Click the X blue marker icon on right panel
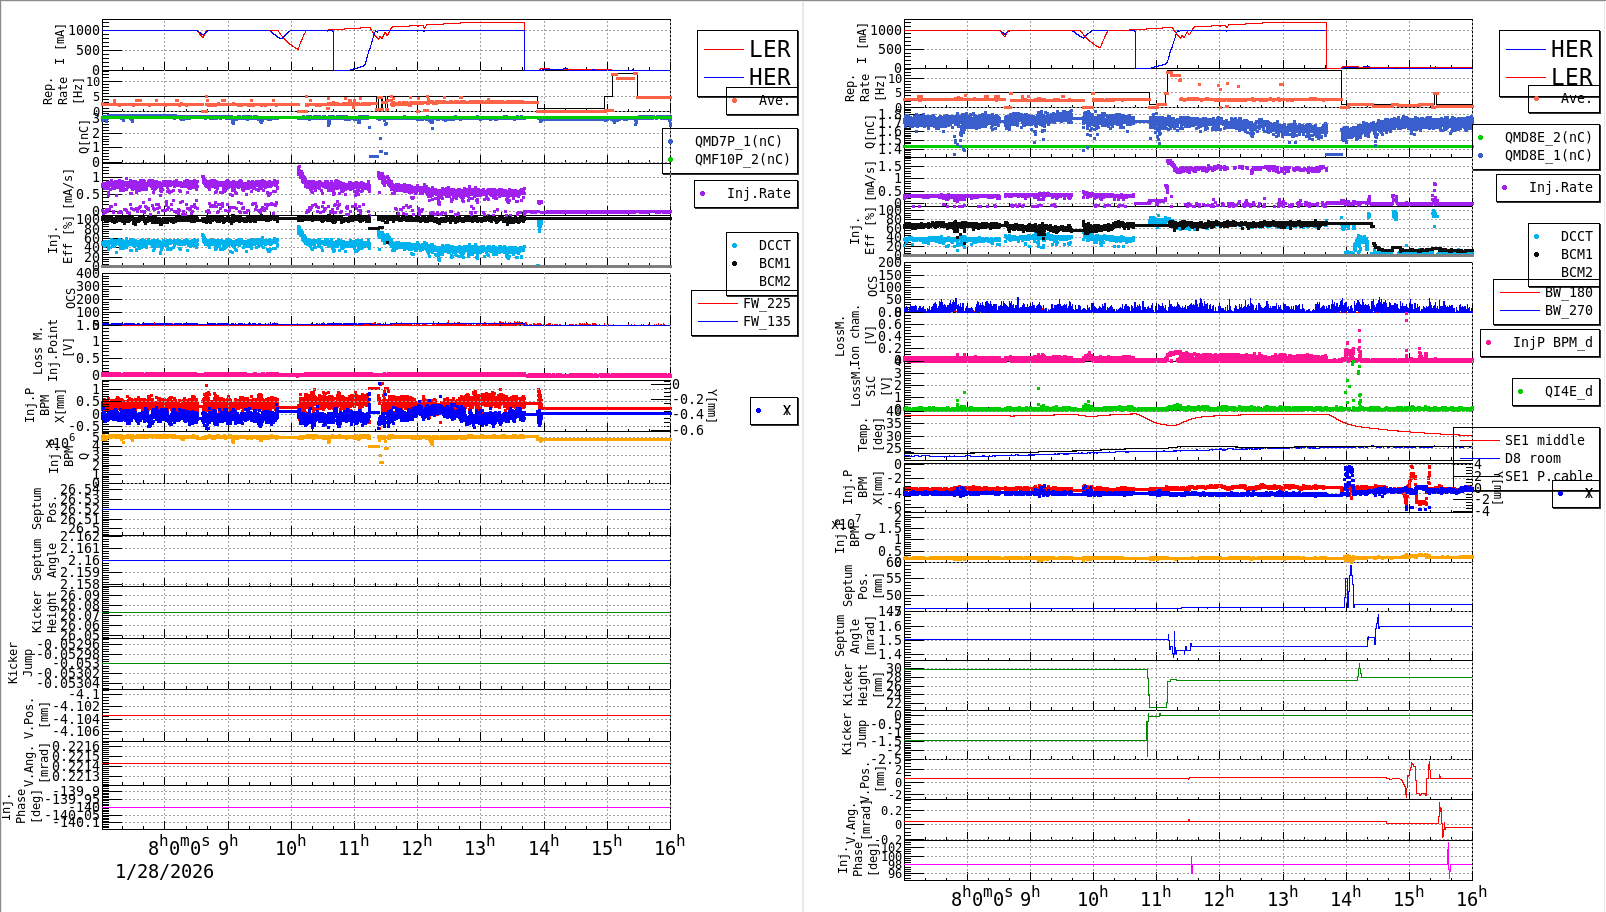The image size is (1606, 912). (x=1558, y=492)
